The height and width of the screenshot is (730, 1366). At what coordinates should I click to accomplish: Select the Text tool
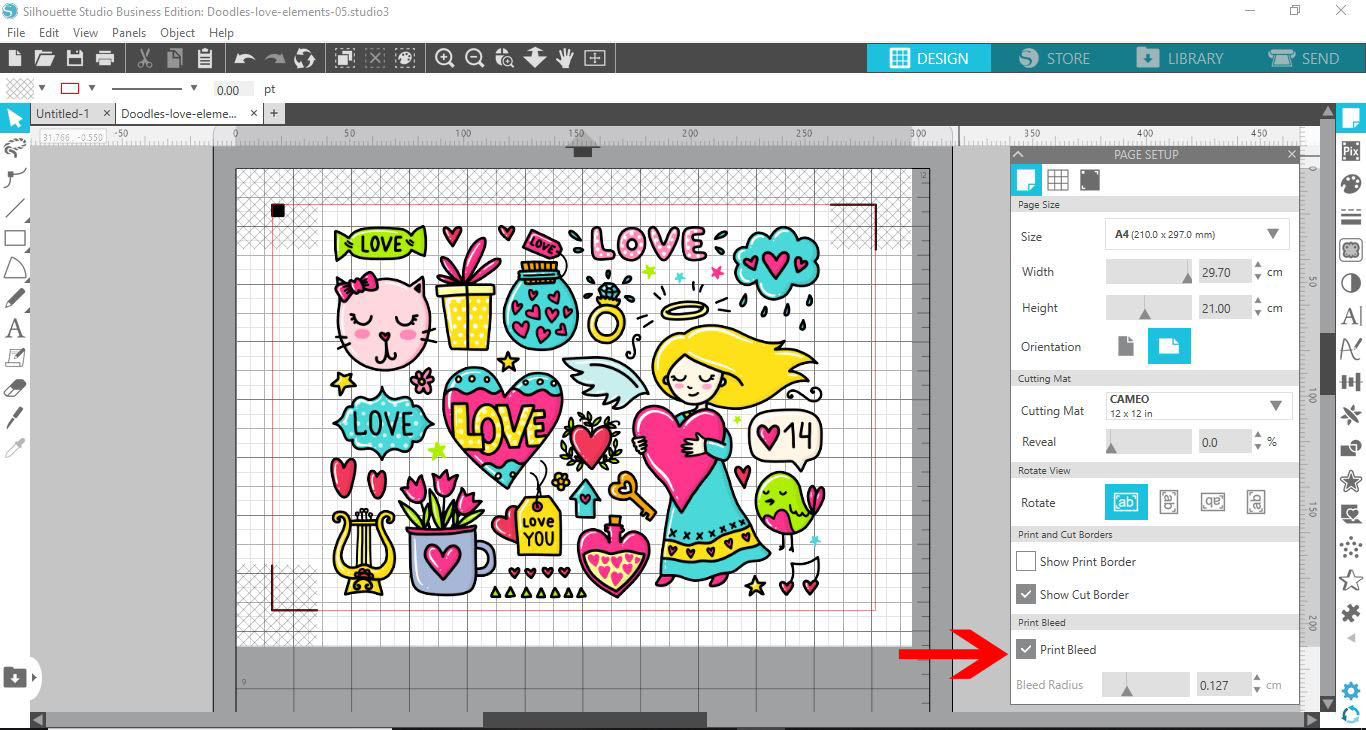[x=15, y=328]
